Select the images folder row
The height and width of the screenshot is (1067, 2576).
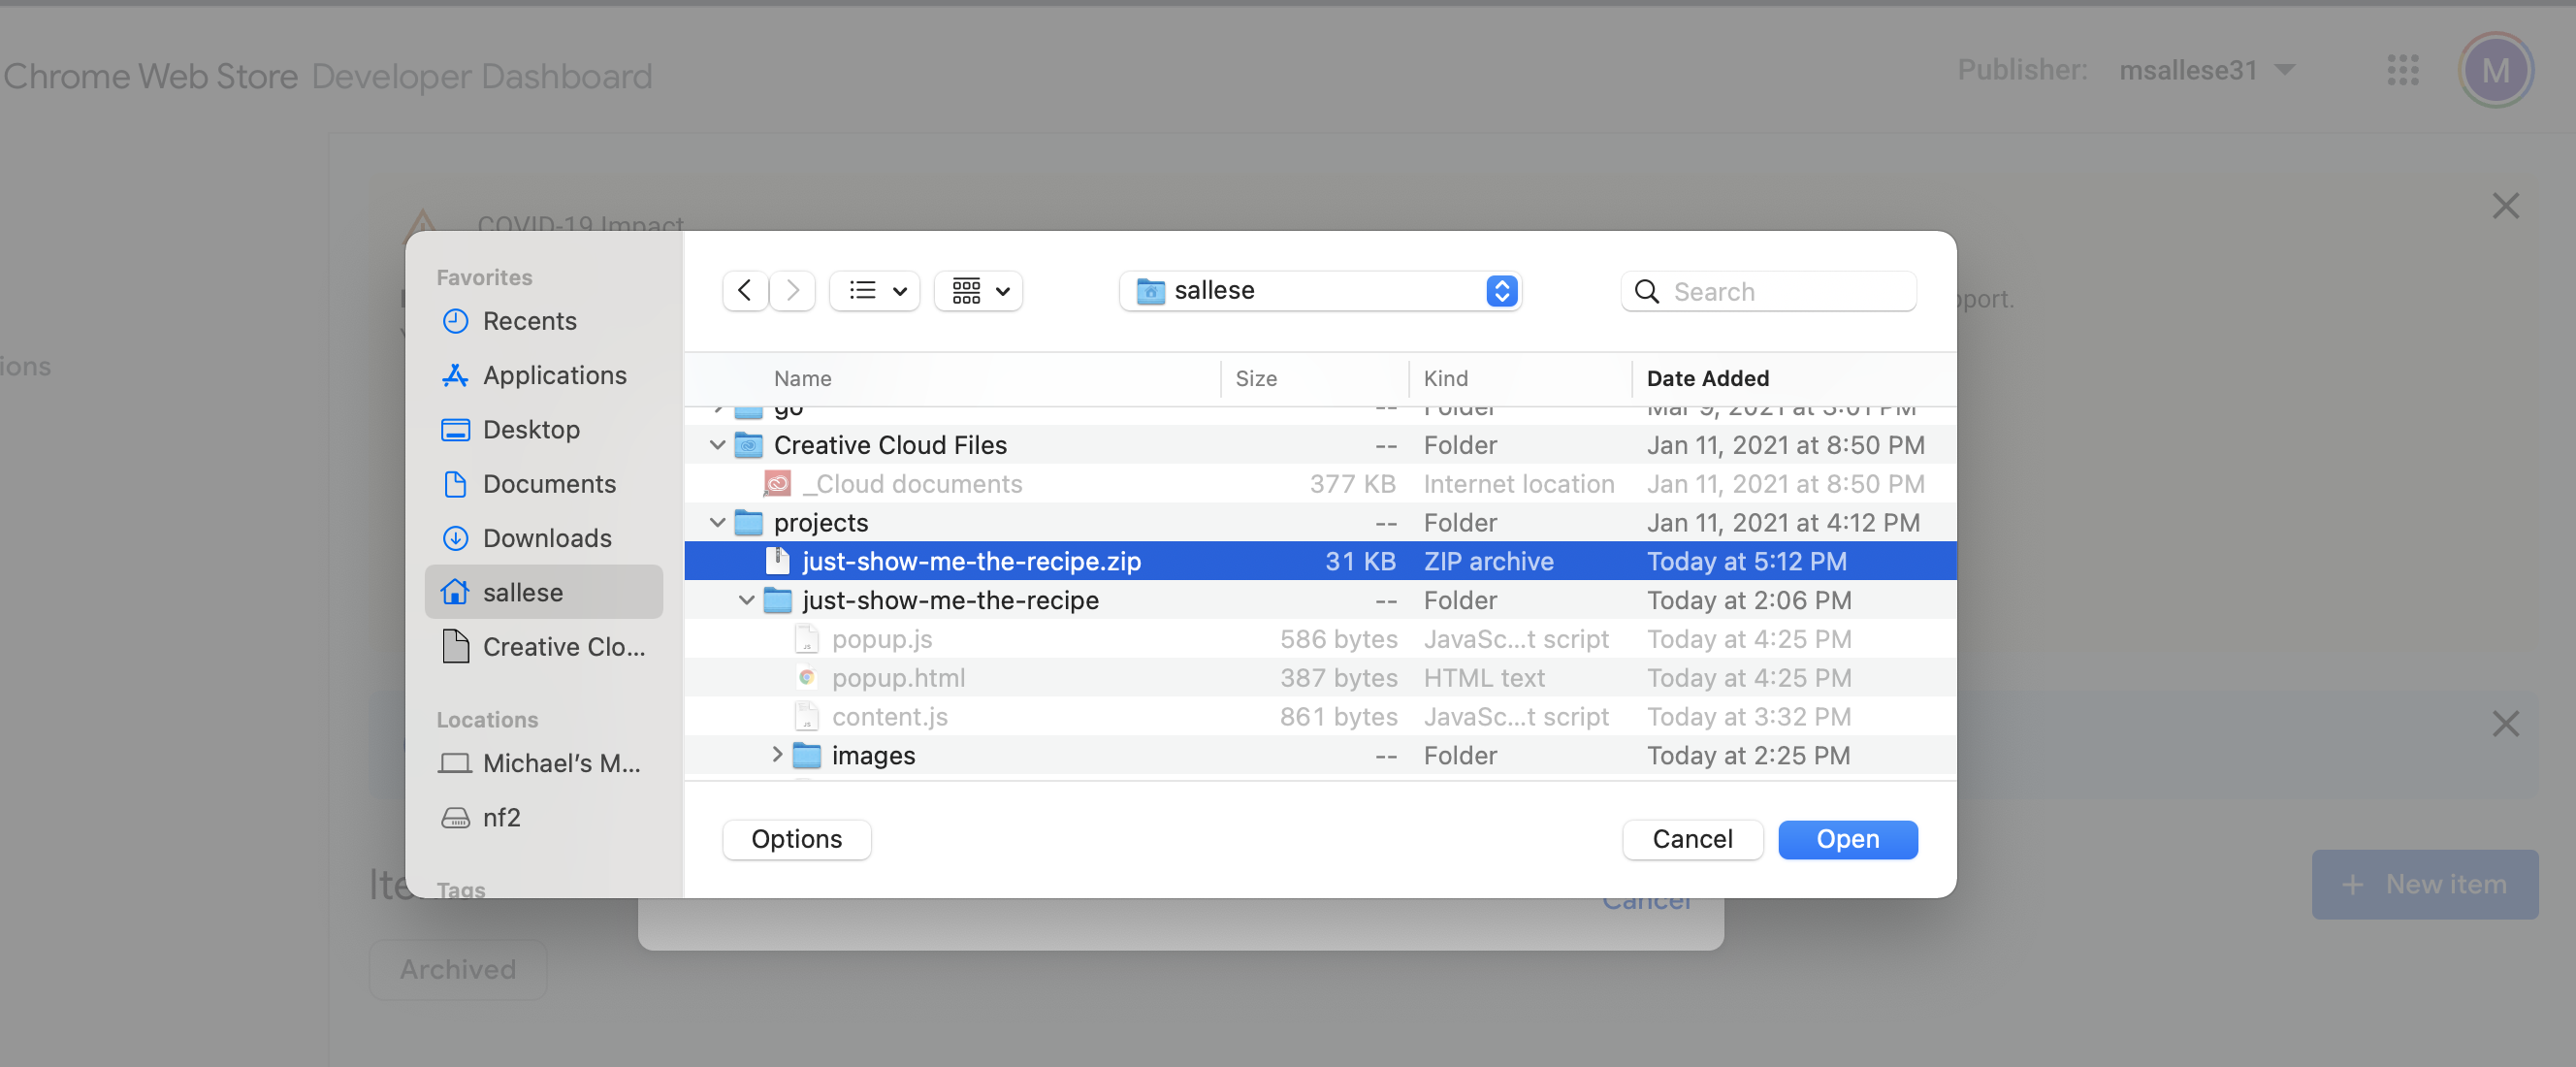[1320, 755]
